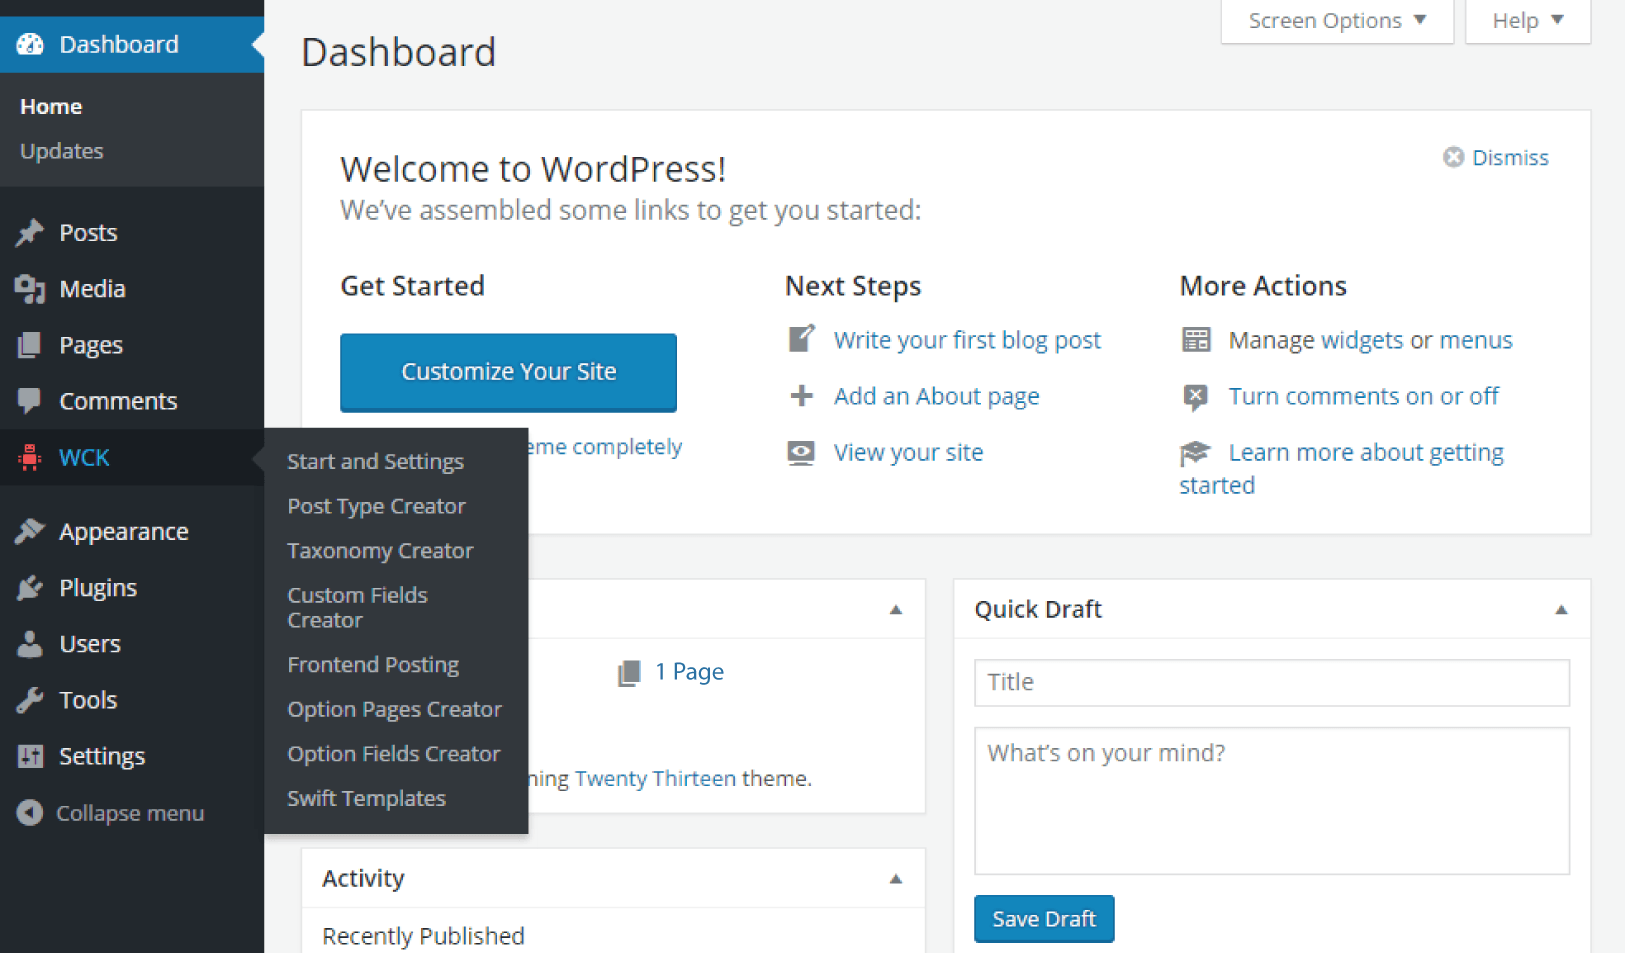Click the Collapse menu label

coord(130,813)
